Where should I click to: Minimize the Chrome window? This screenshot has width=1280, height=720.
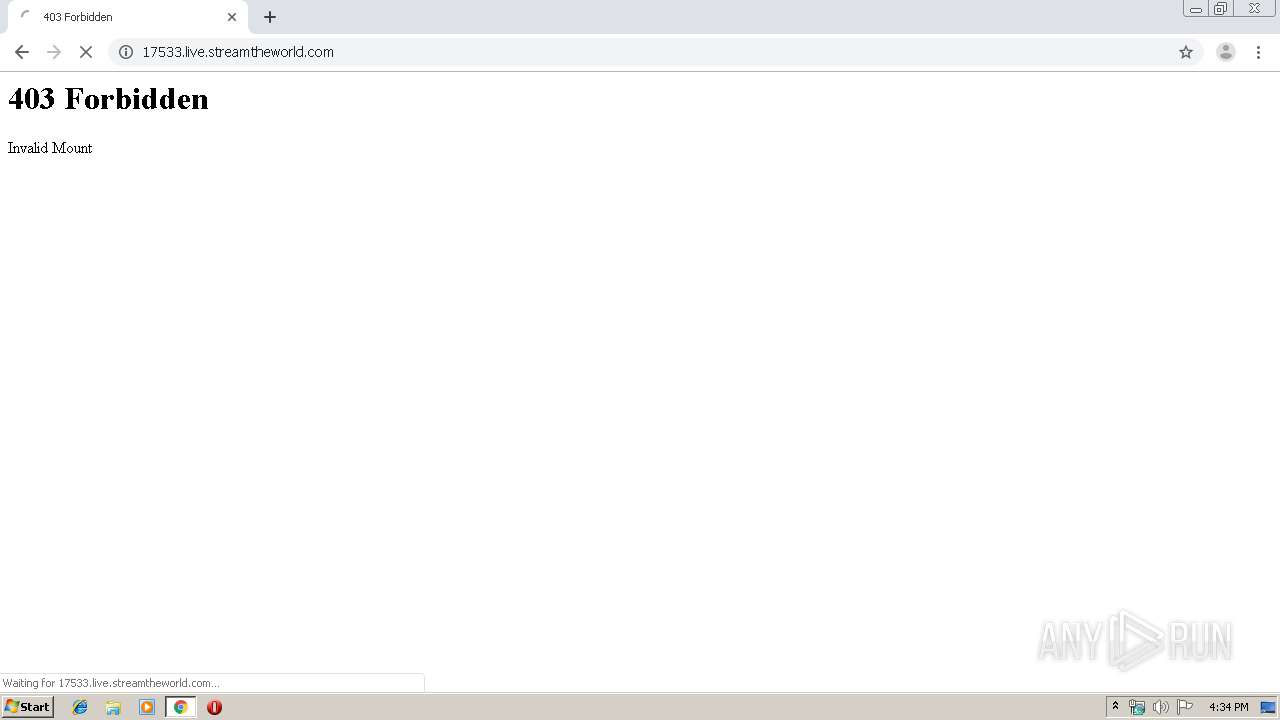click(1195, 9)
